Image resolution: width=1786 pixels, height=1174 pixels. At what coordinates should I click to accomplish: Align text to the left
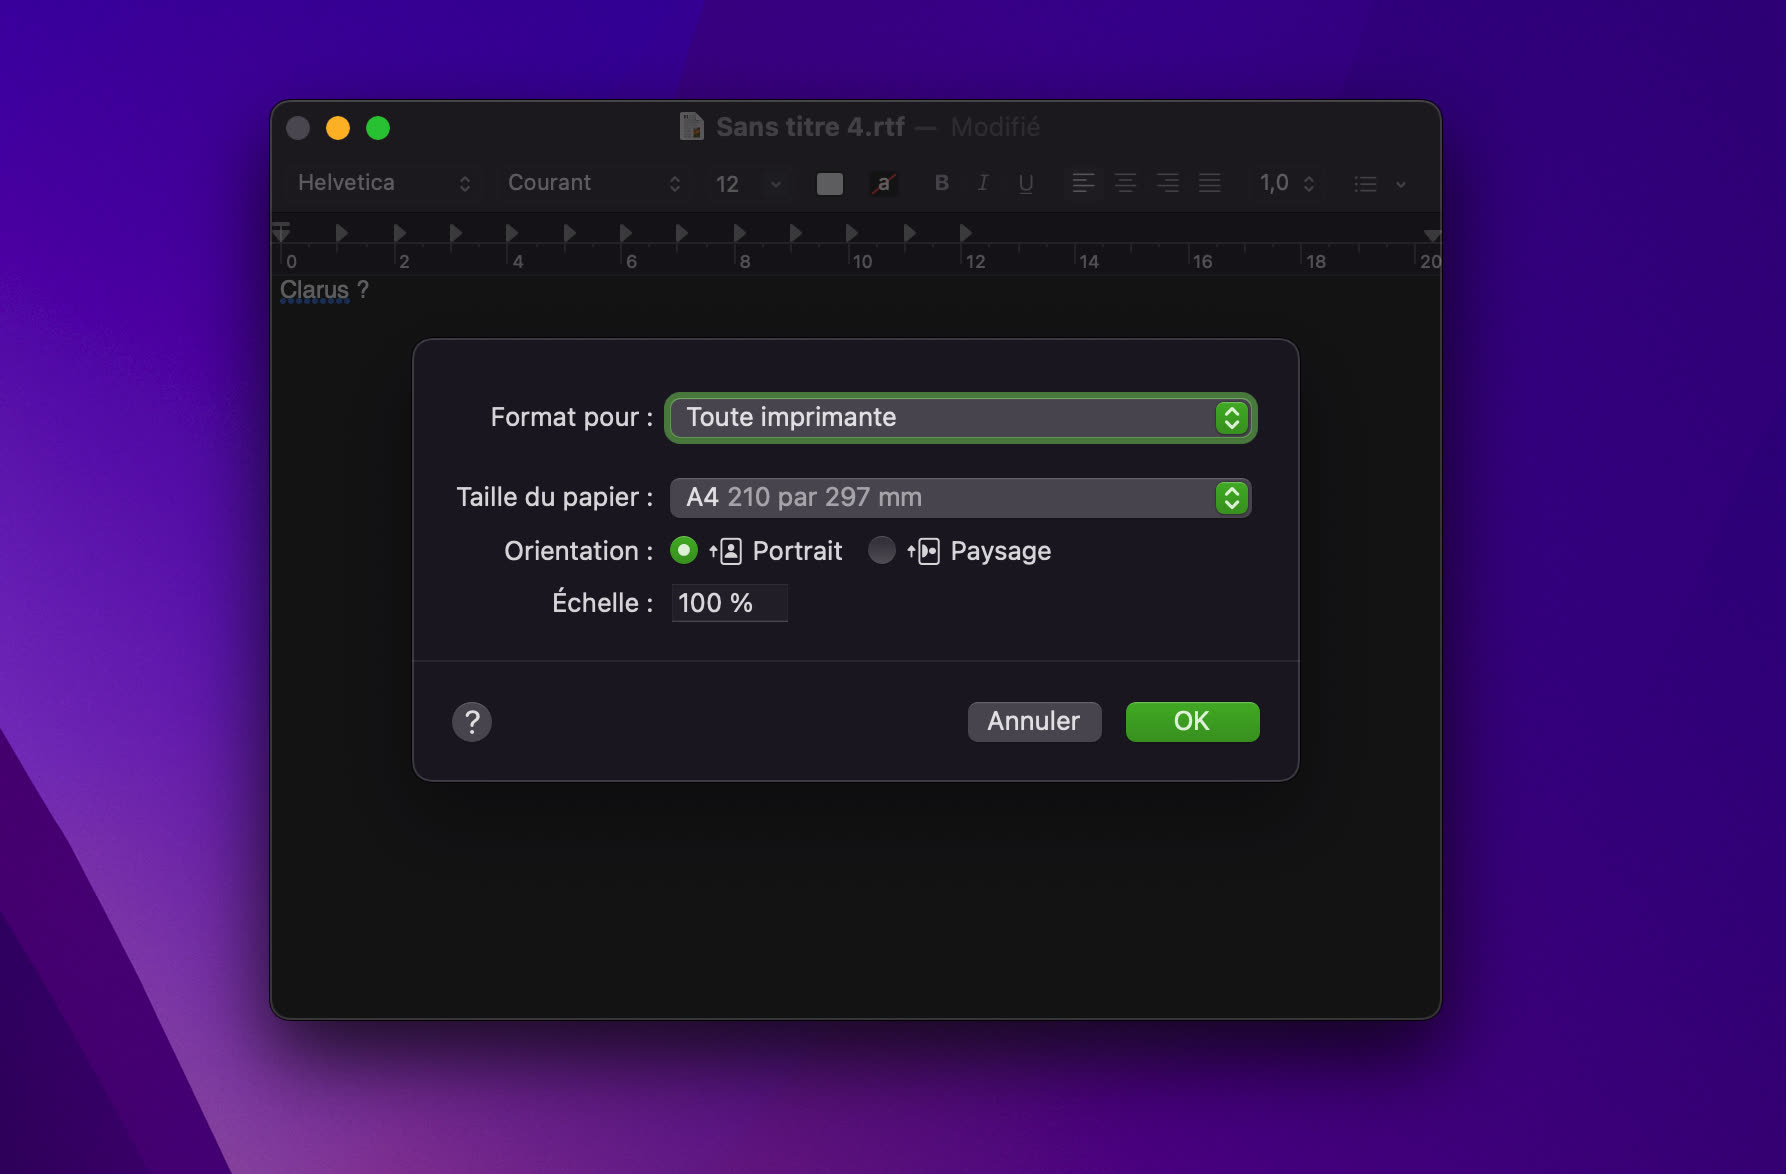[x=1083, y=183]
